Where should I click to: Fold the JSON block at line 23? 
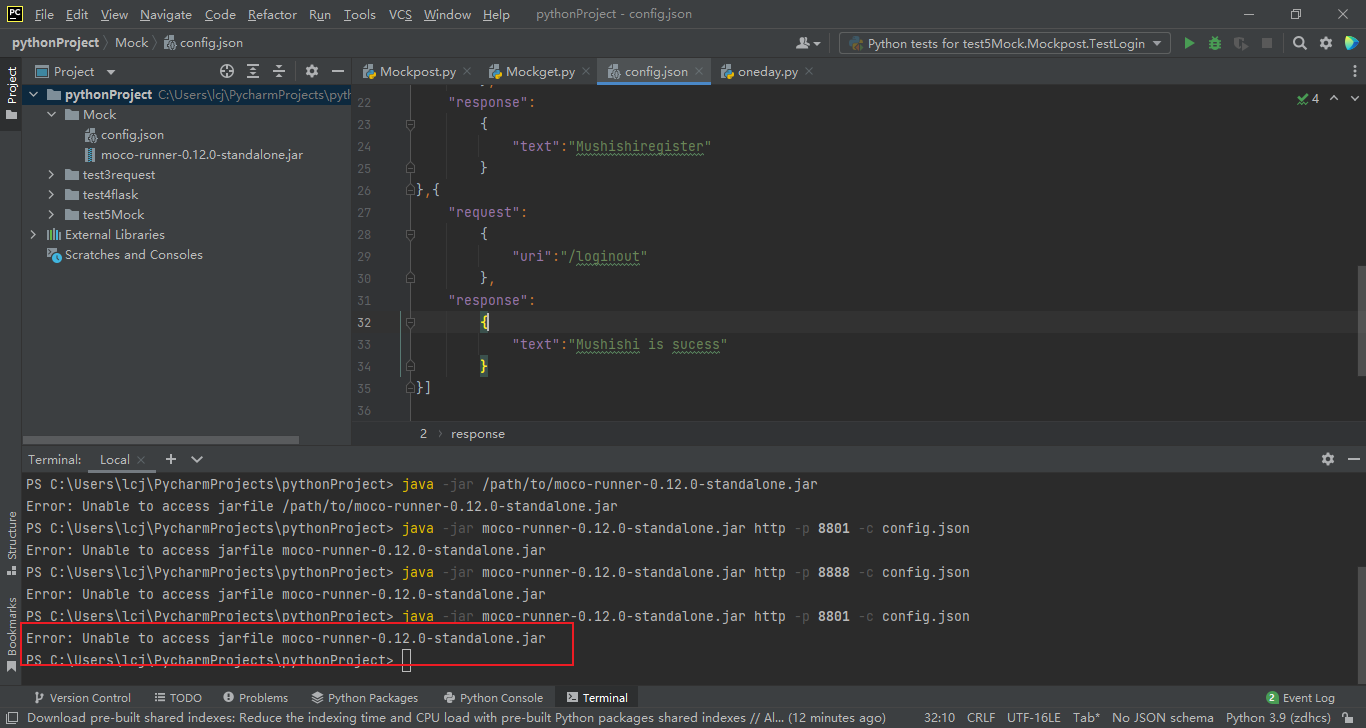point(410,124)
